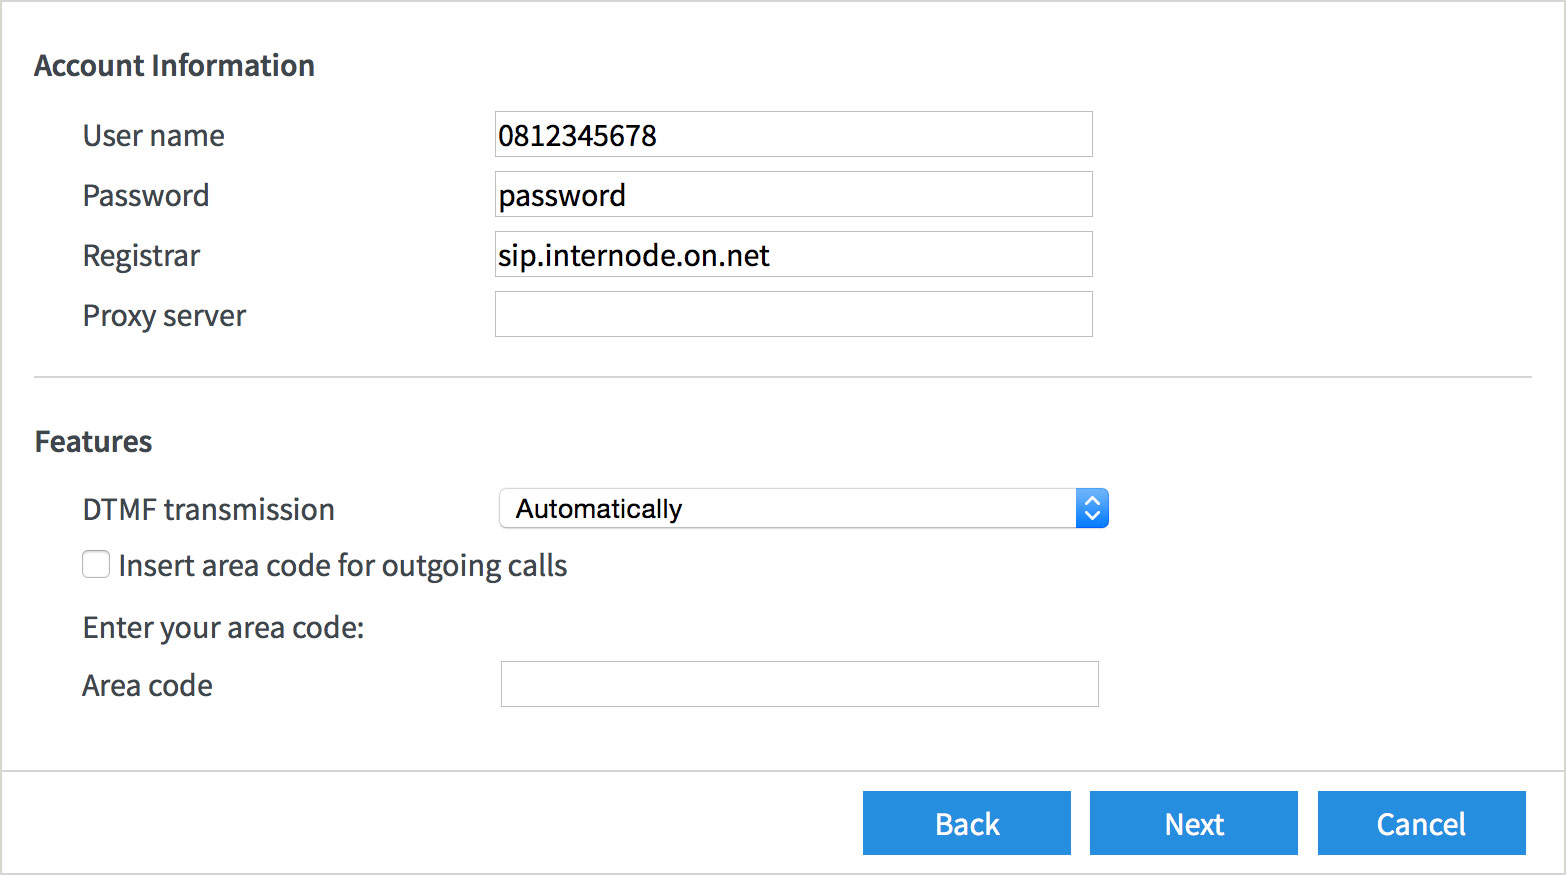Click into the User name field

coord(793,134)
